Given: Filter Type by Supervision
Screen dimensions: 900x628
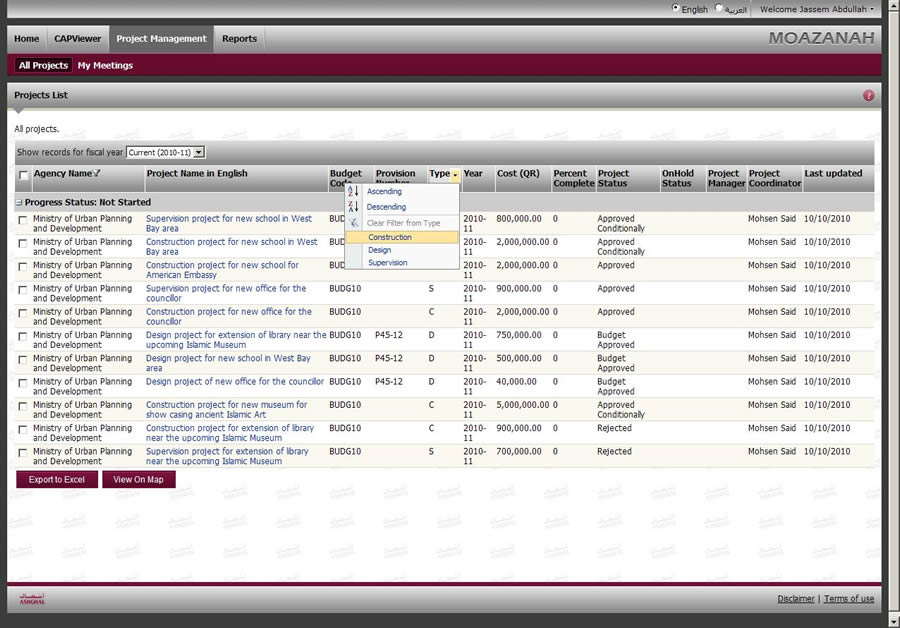Looking at the screenshot, I should [402, 262].
